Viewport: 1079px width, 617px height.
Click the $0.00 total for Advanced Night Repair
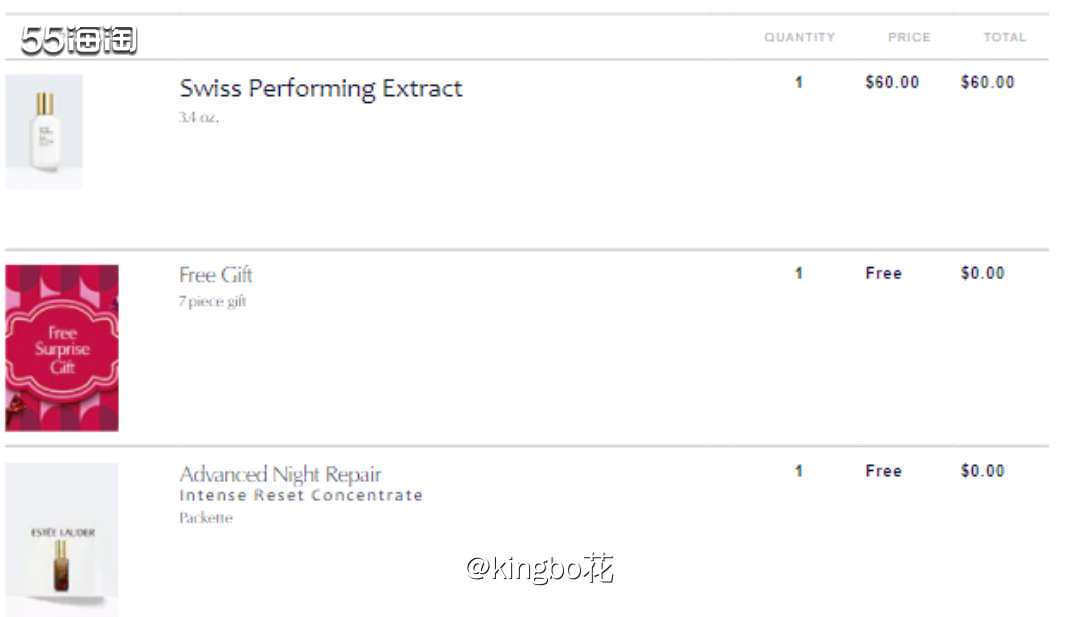(x=982, y=471)
